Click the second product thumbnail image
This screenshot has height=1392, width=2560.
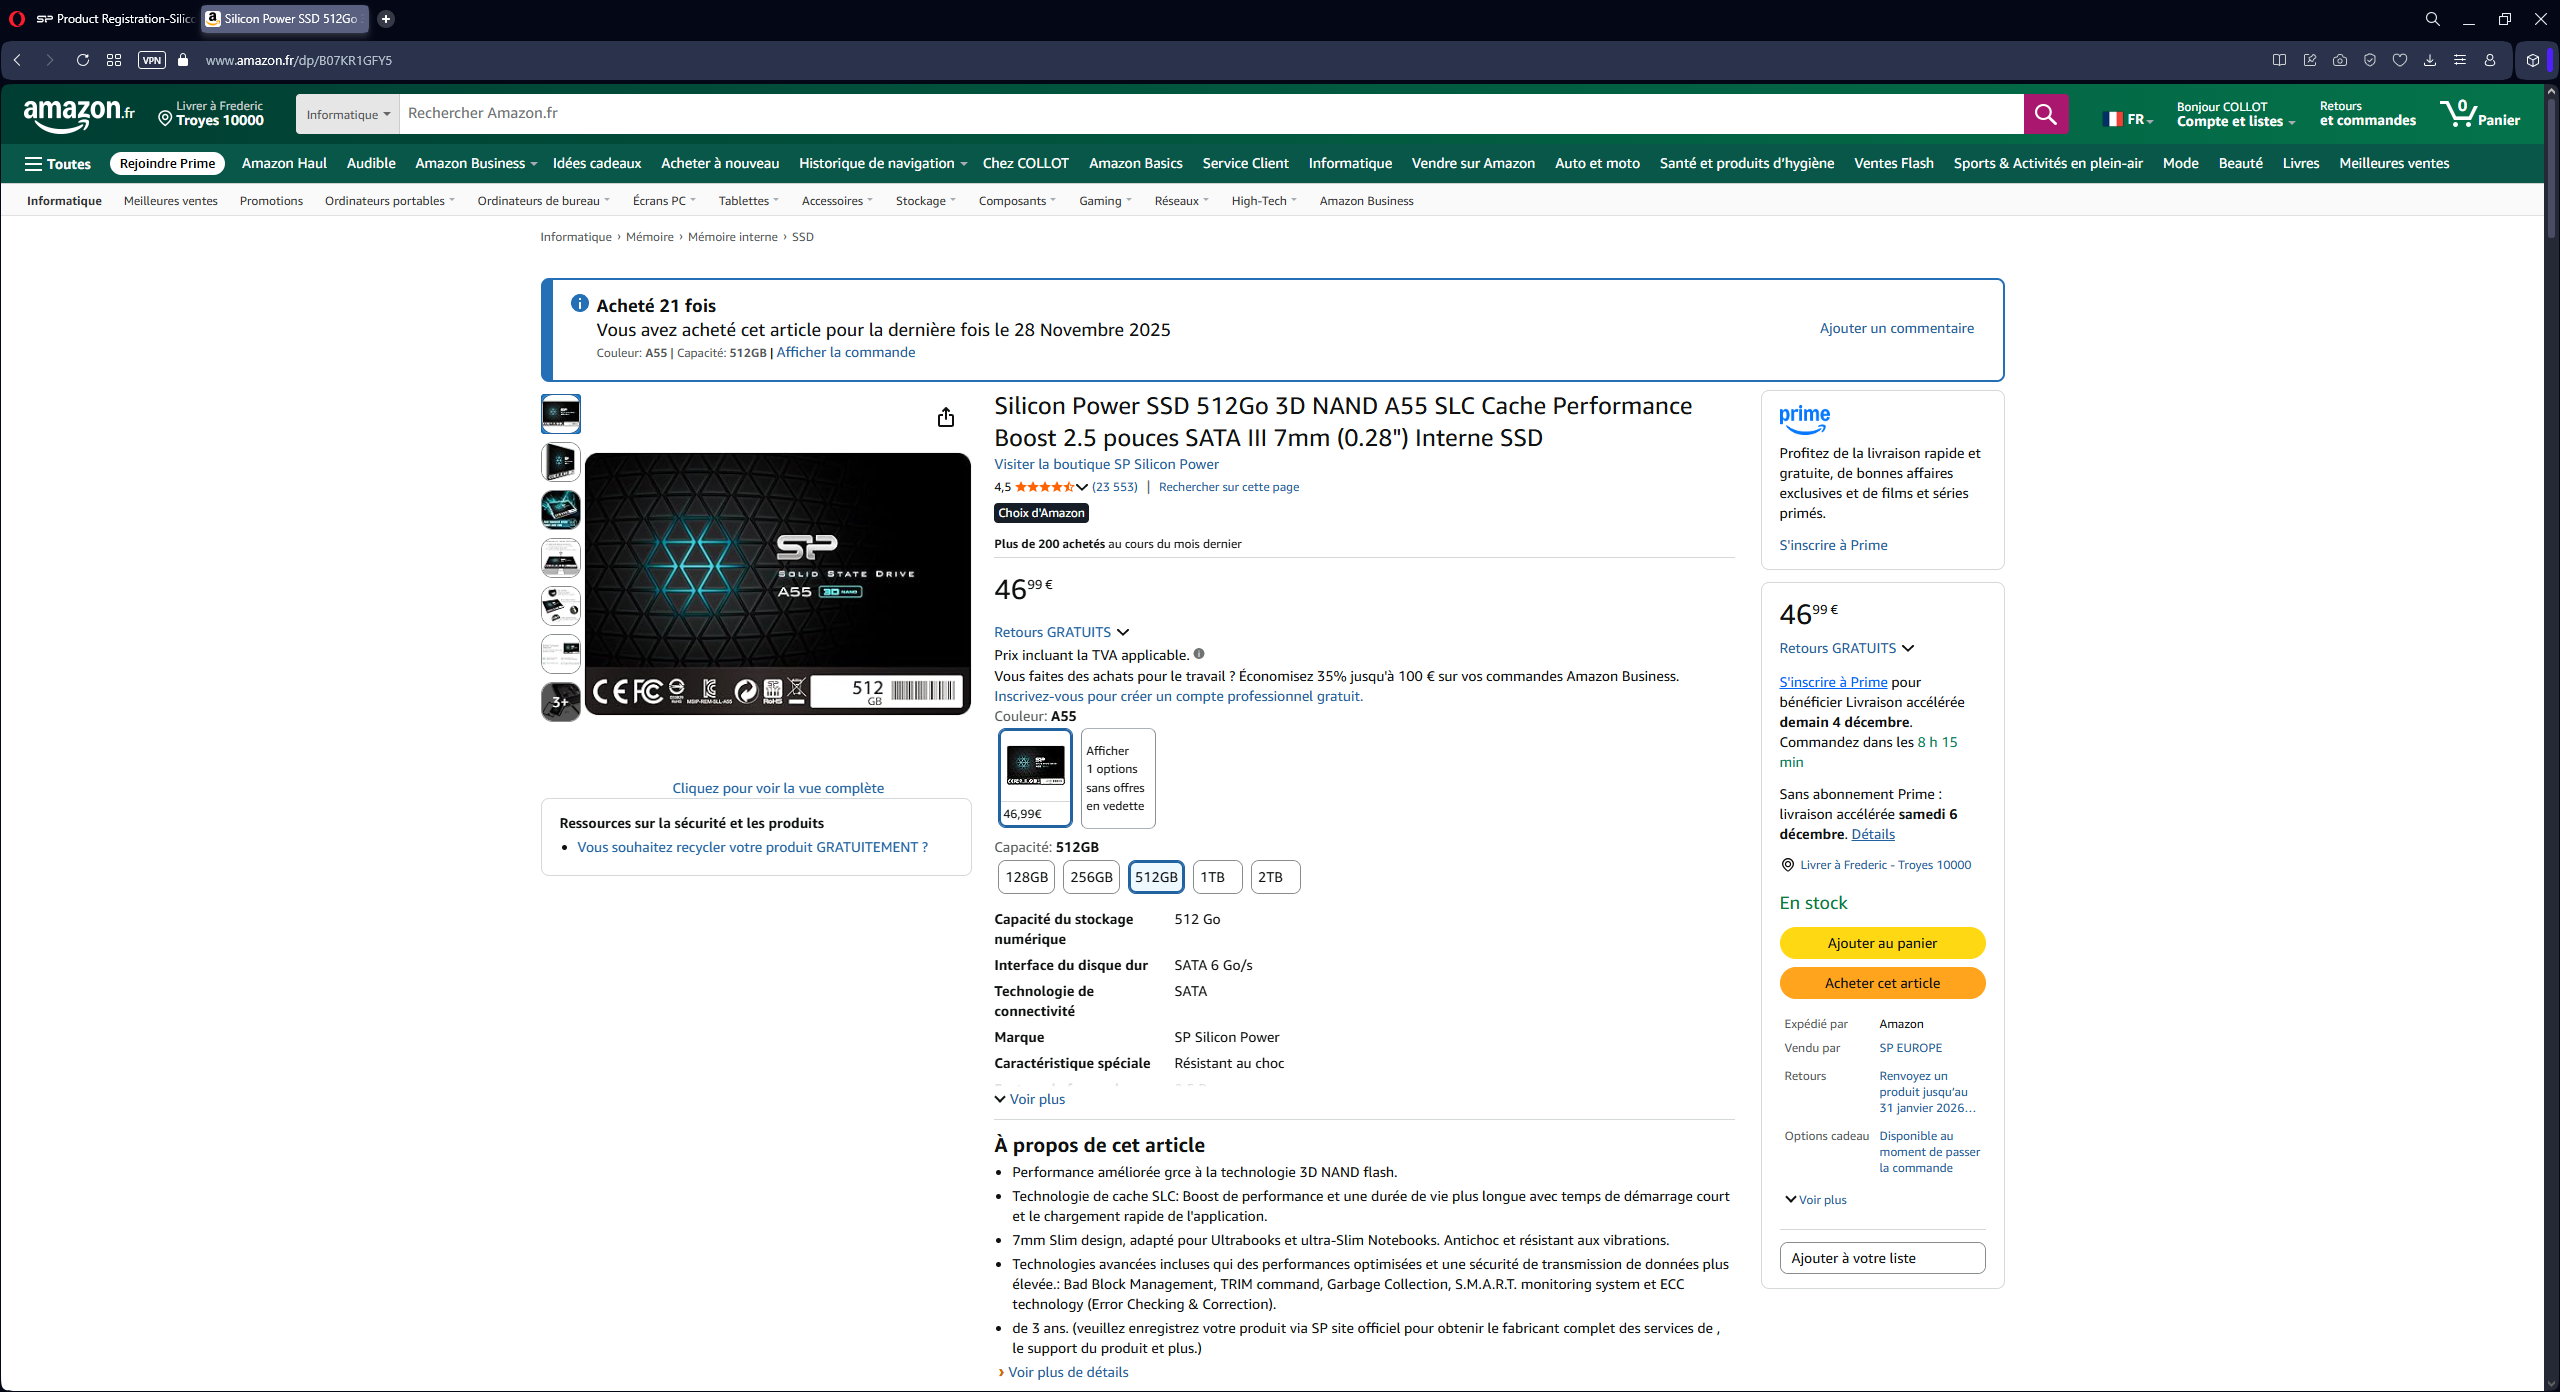point(560,462)
